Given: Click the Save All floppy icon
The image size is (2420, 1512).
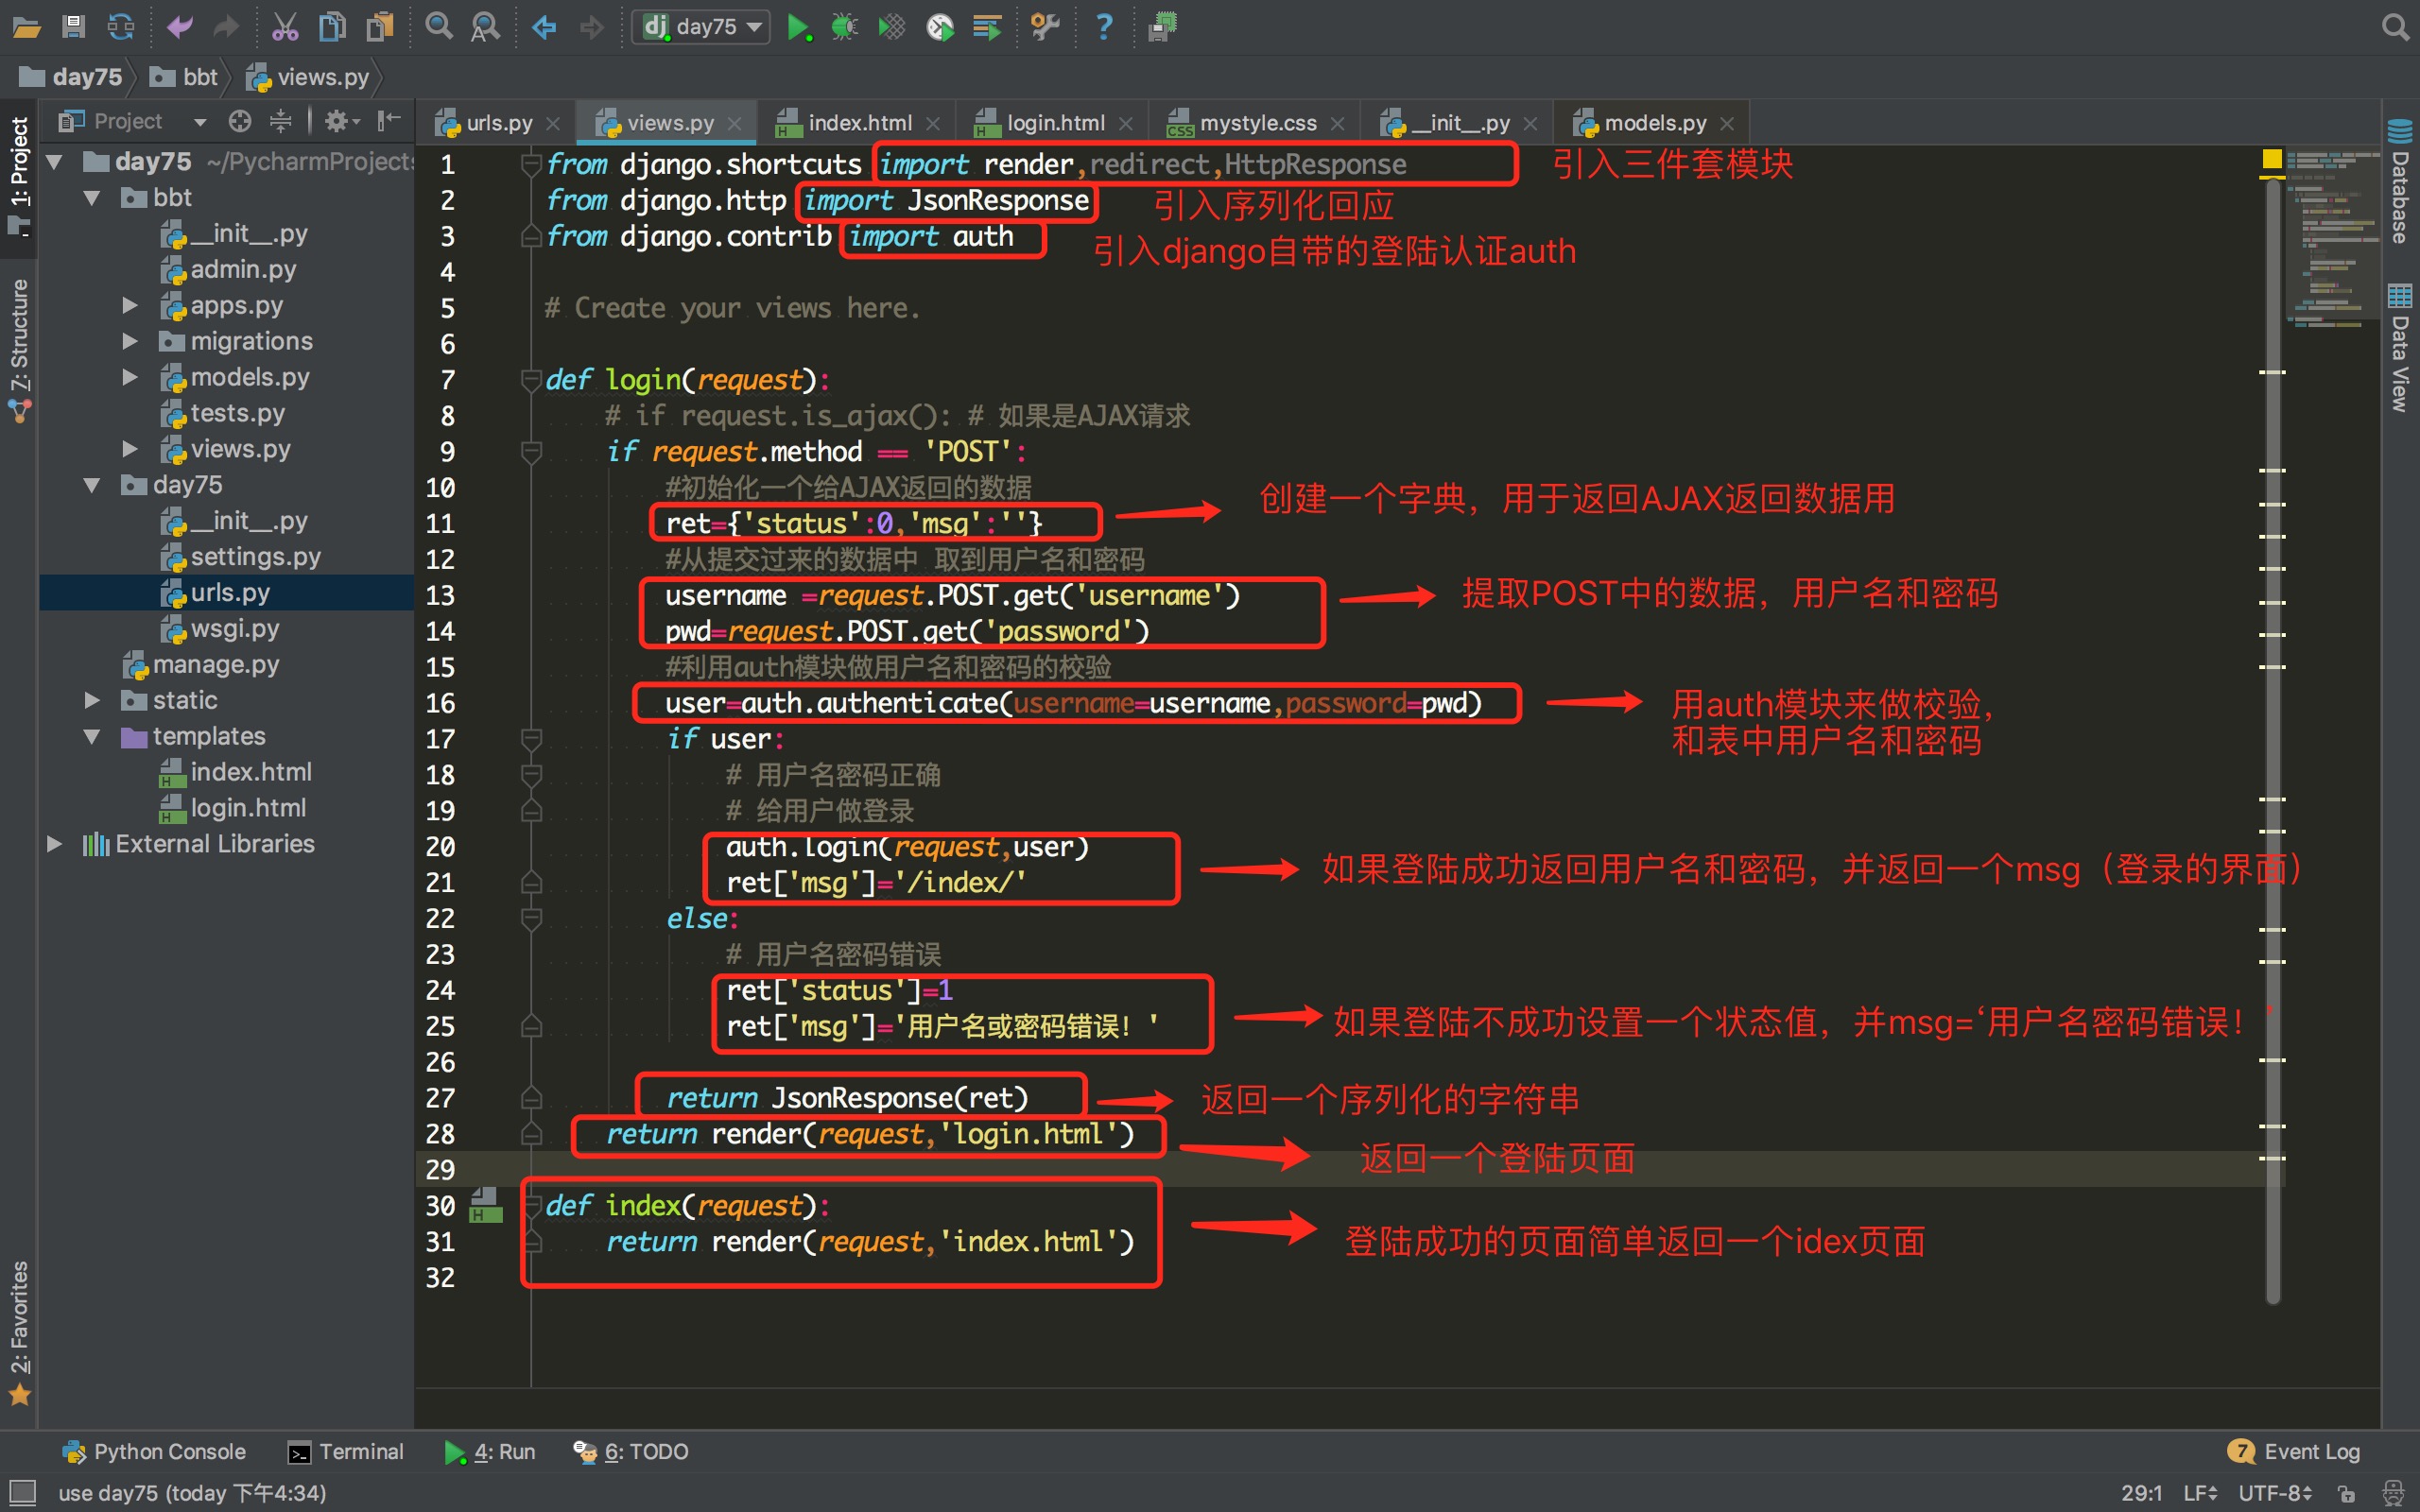Looking at the screenshot, I should click(x=73, y=27).
